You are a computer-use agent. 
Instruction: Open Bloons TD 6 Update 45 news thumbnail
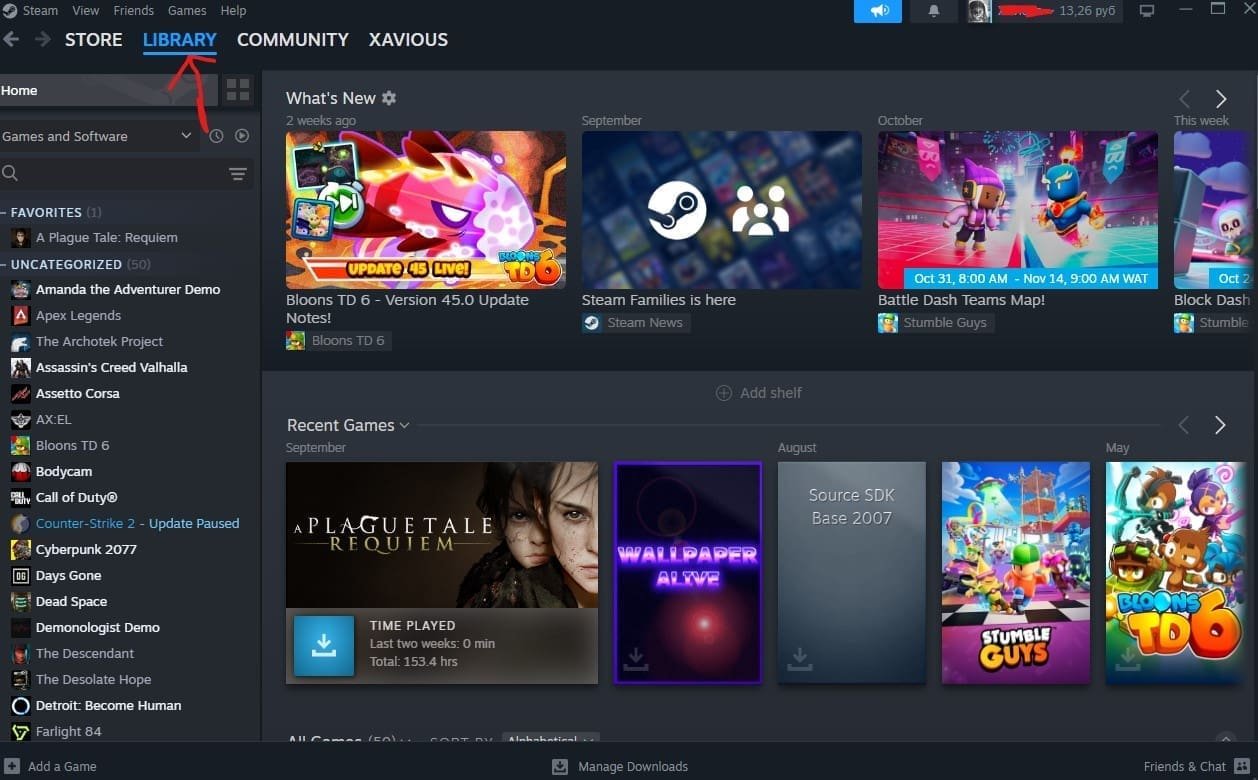[x=426, y=210]
